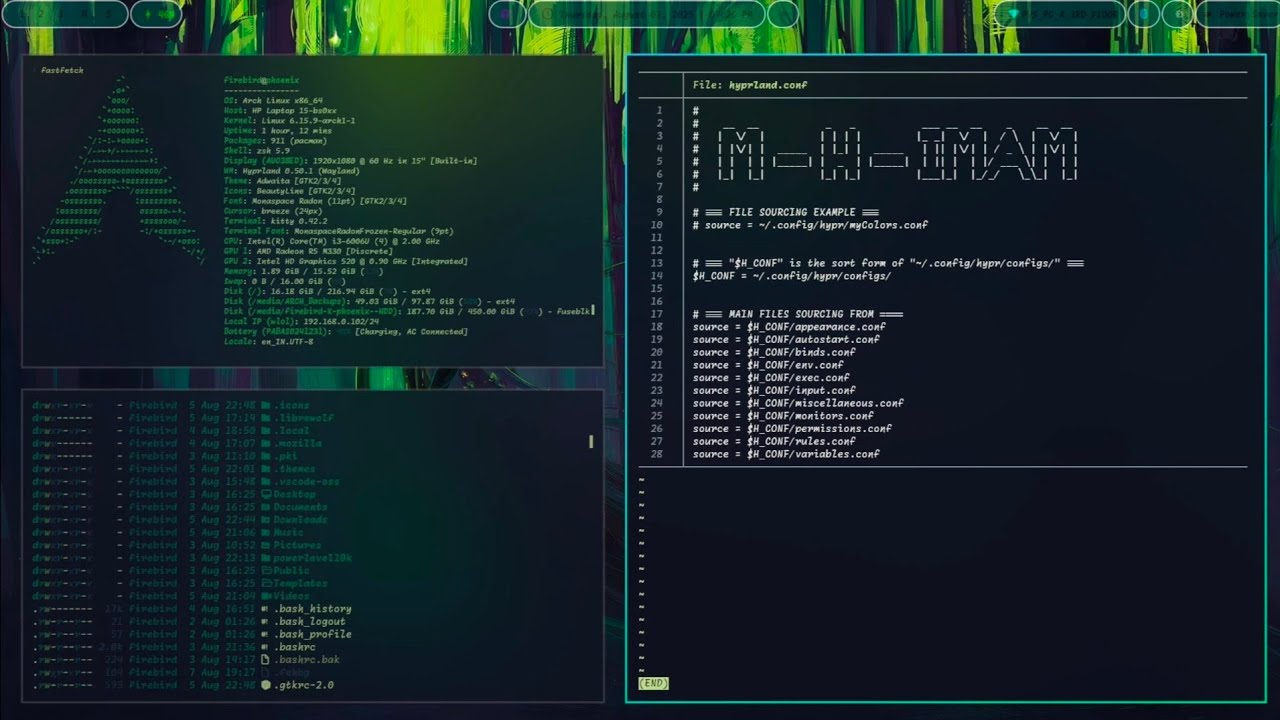
Task: Click the folder icon beside .icons
Action: [x=266, y=405]
